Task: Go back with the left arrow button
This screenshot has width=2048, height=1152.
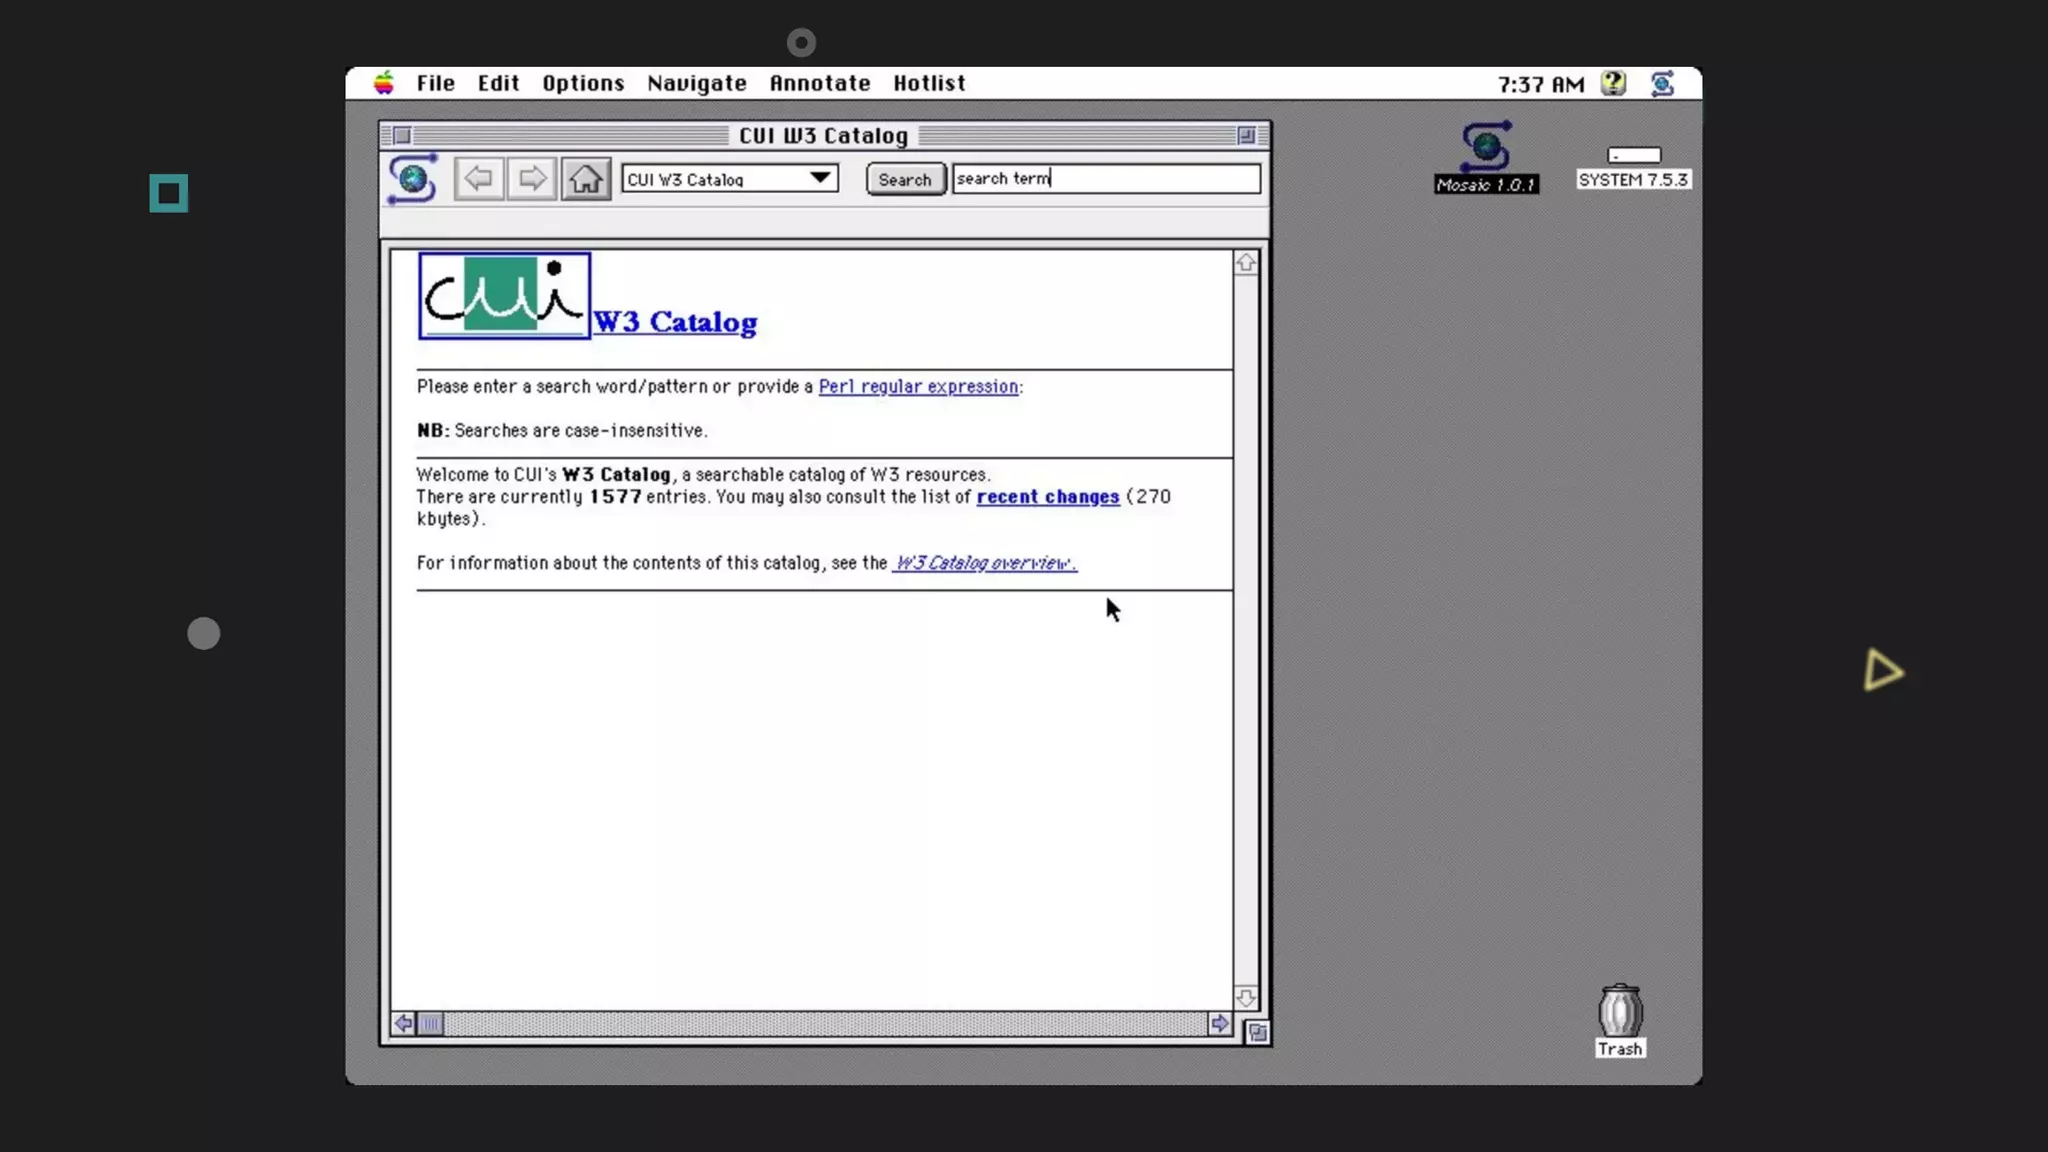Action: tap(478, 179)
